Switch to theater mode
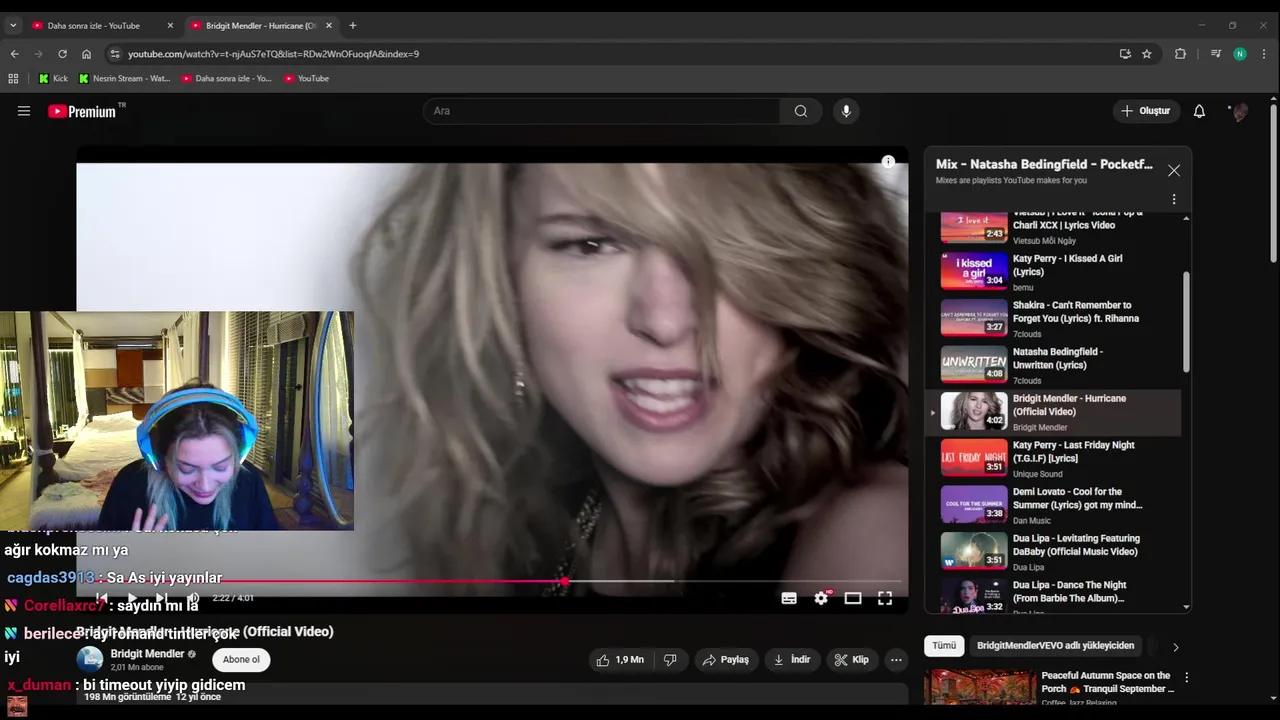The width and height of the screenshot is (1280, 720). [x=853, y=598]
